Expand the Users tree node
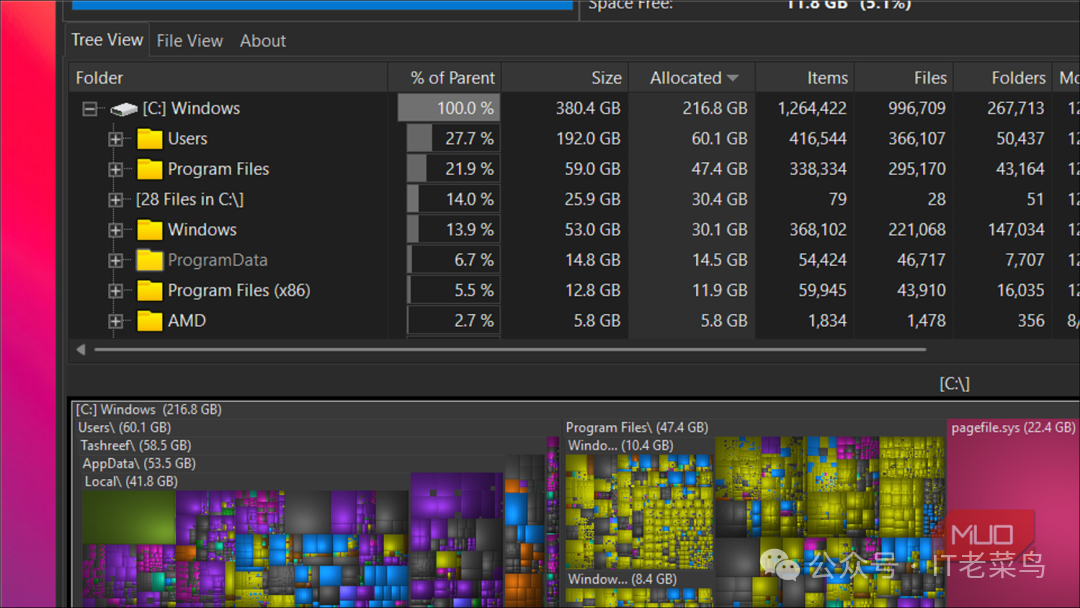1080x608 pixels. tap(115, 138)
